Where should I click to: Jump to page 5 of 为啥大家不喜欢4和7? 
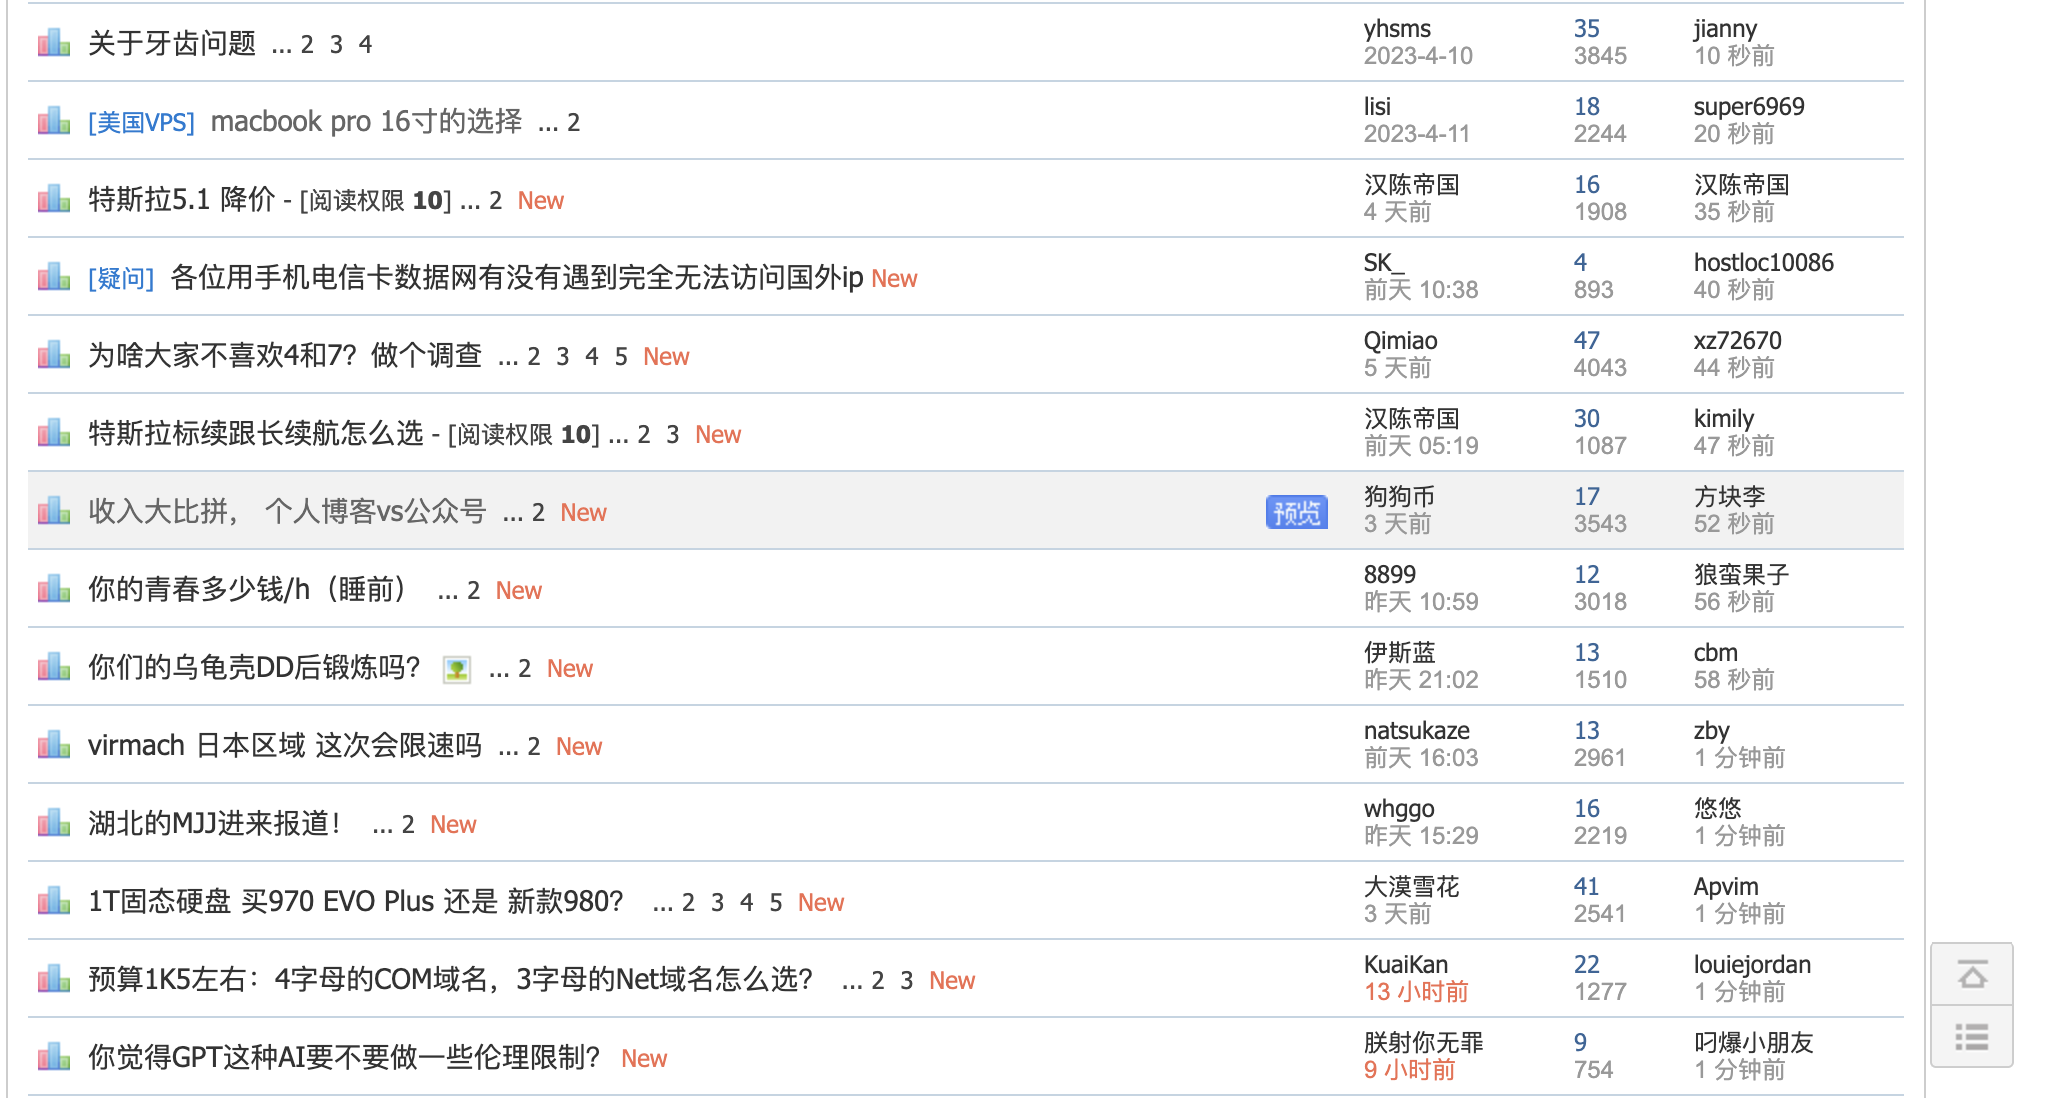coord(621,357)
